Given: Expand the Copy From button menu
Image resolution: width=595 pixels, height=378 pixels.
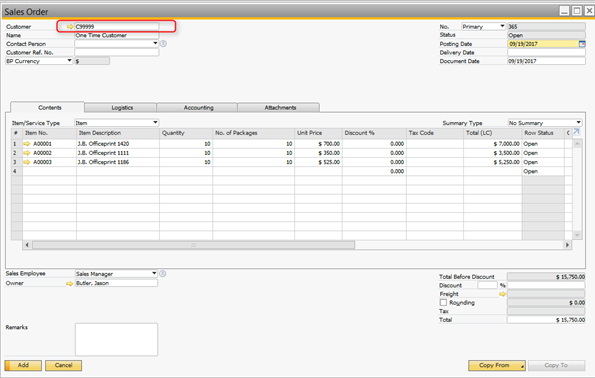Looking at the screenshot, I should coord(522,366).
